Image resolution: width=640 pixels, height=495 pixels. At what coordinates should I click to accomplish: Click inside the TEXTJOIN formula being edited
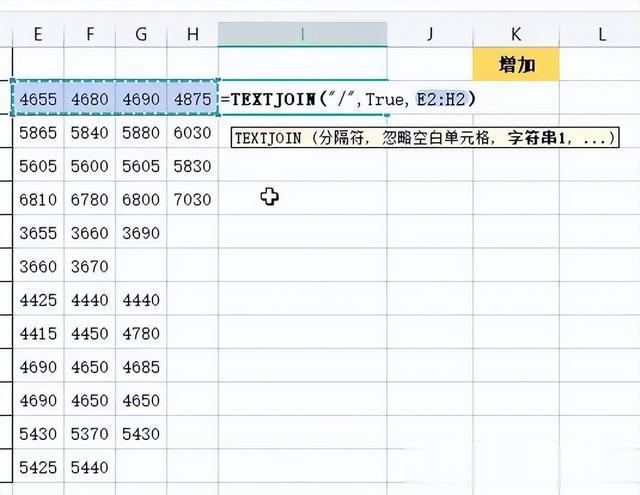[348, 99]
